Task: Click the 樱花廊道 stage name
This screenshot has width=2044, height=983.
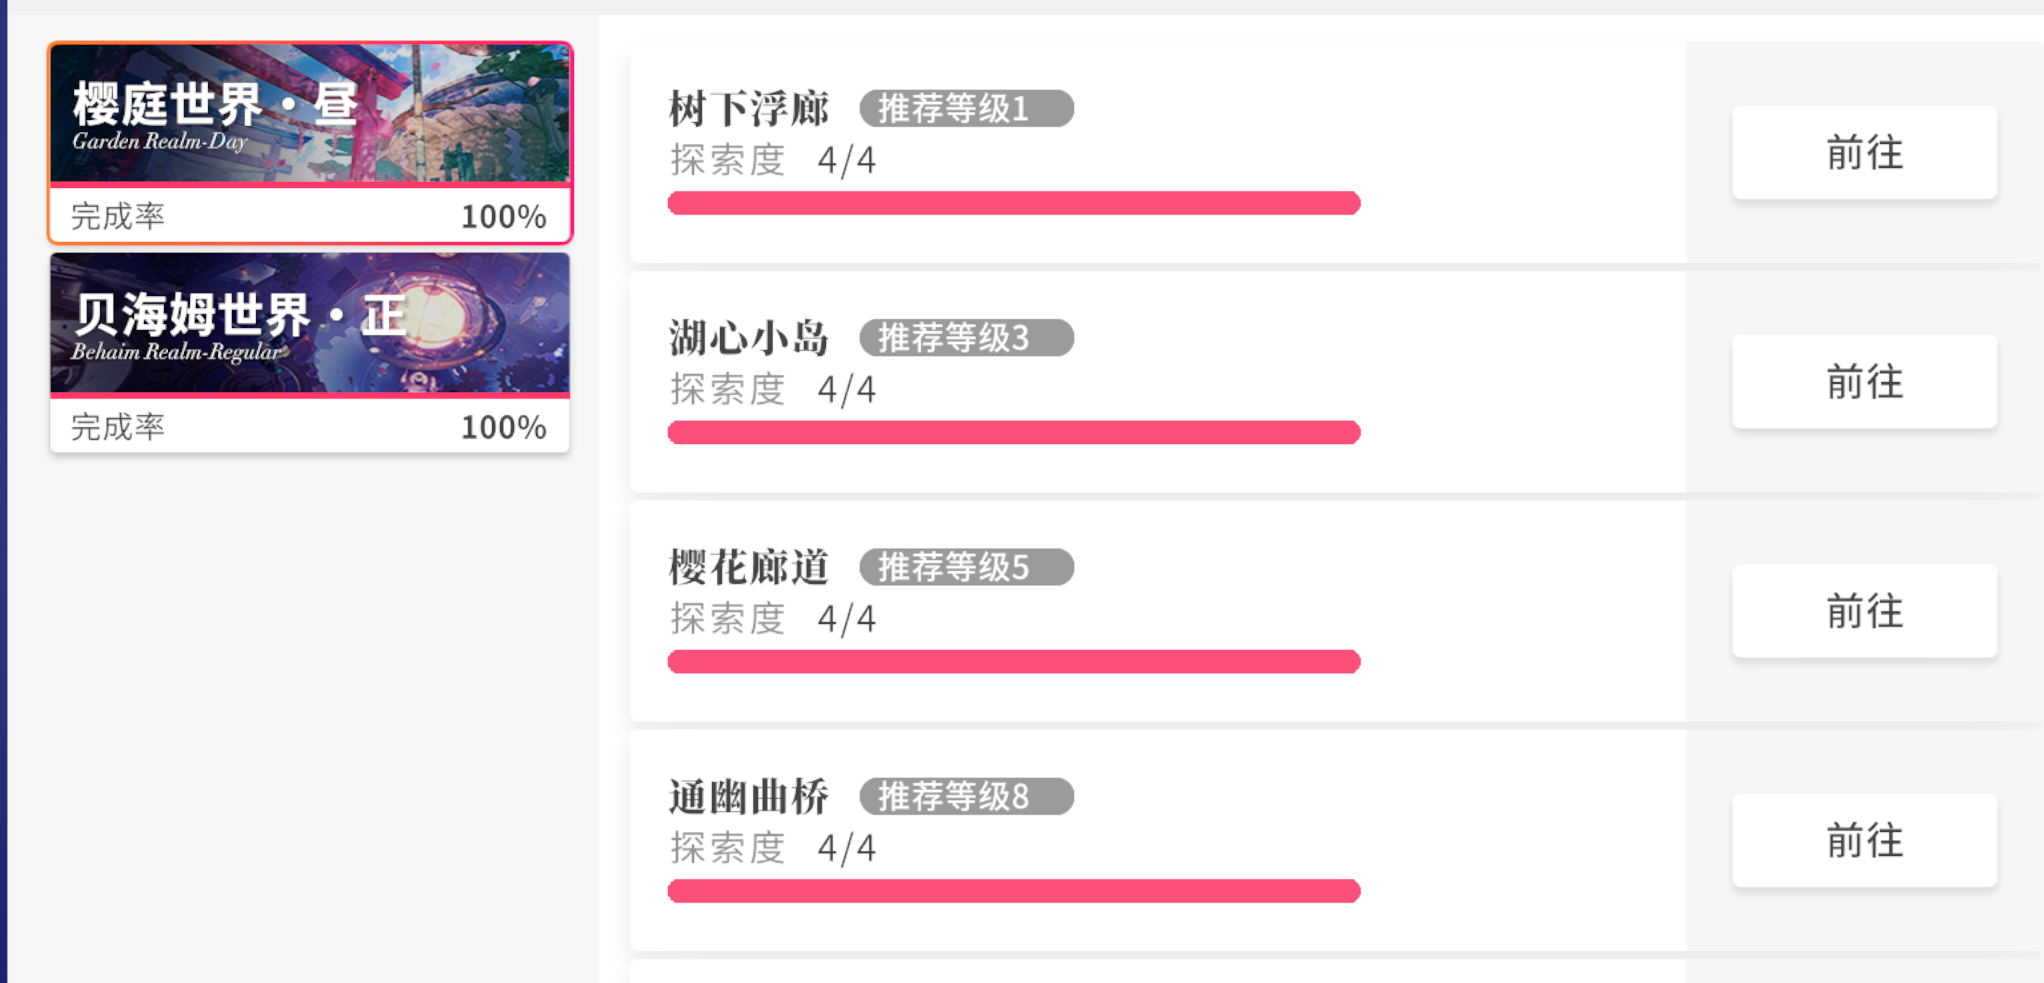Action: [x=749, y=567]
